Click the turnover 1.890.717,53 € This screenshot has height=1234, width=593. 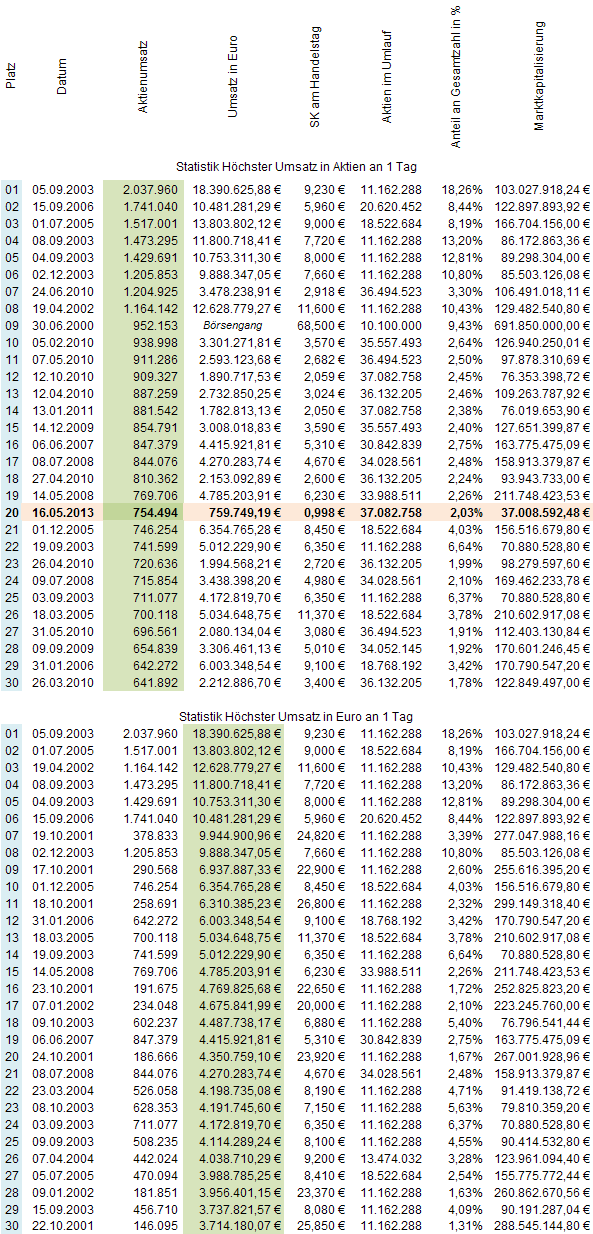click(x=240, y=376)
